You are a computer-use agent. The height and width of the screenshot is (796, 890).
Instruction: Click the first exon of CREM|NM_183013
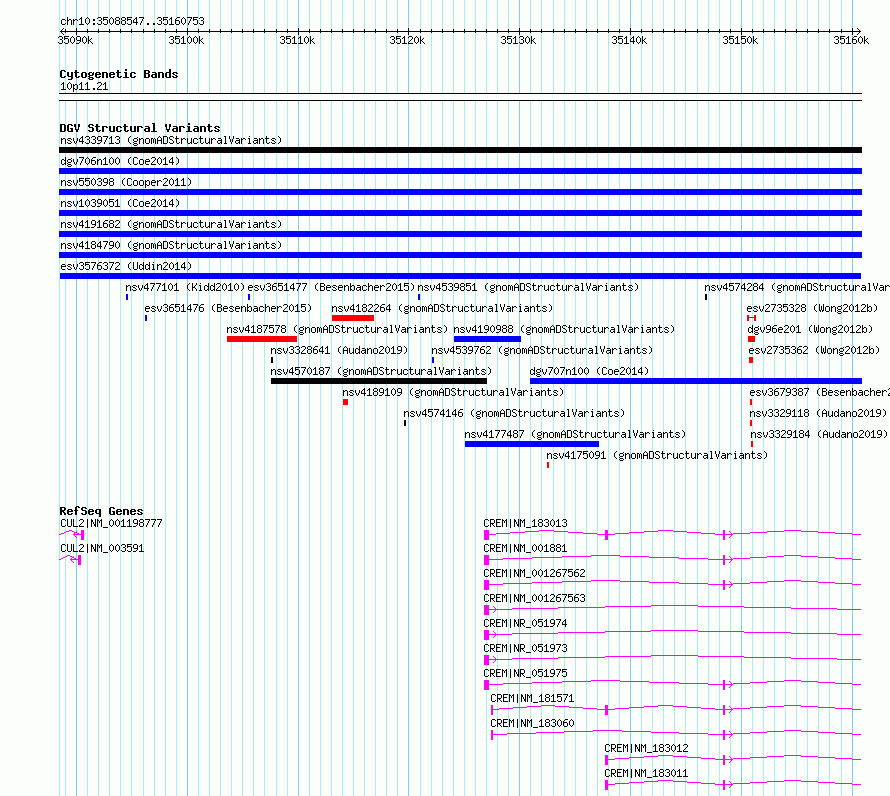[486, 535]
